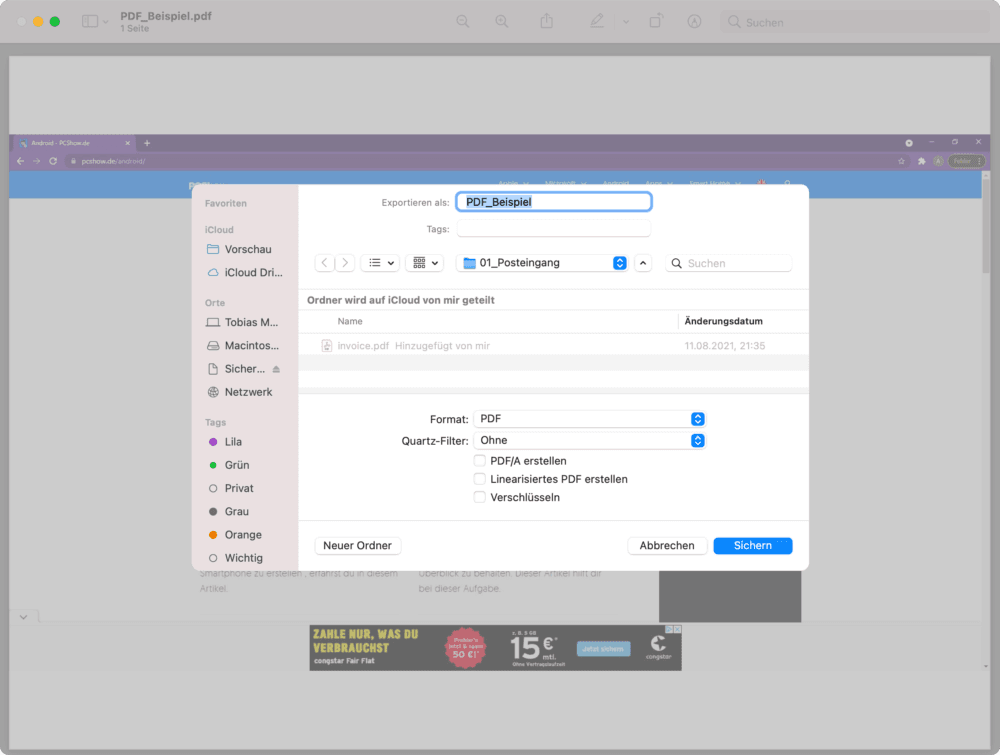
Task: Open the Share icon in Preview toolbar
Action: [547, 22]
